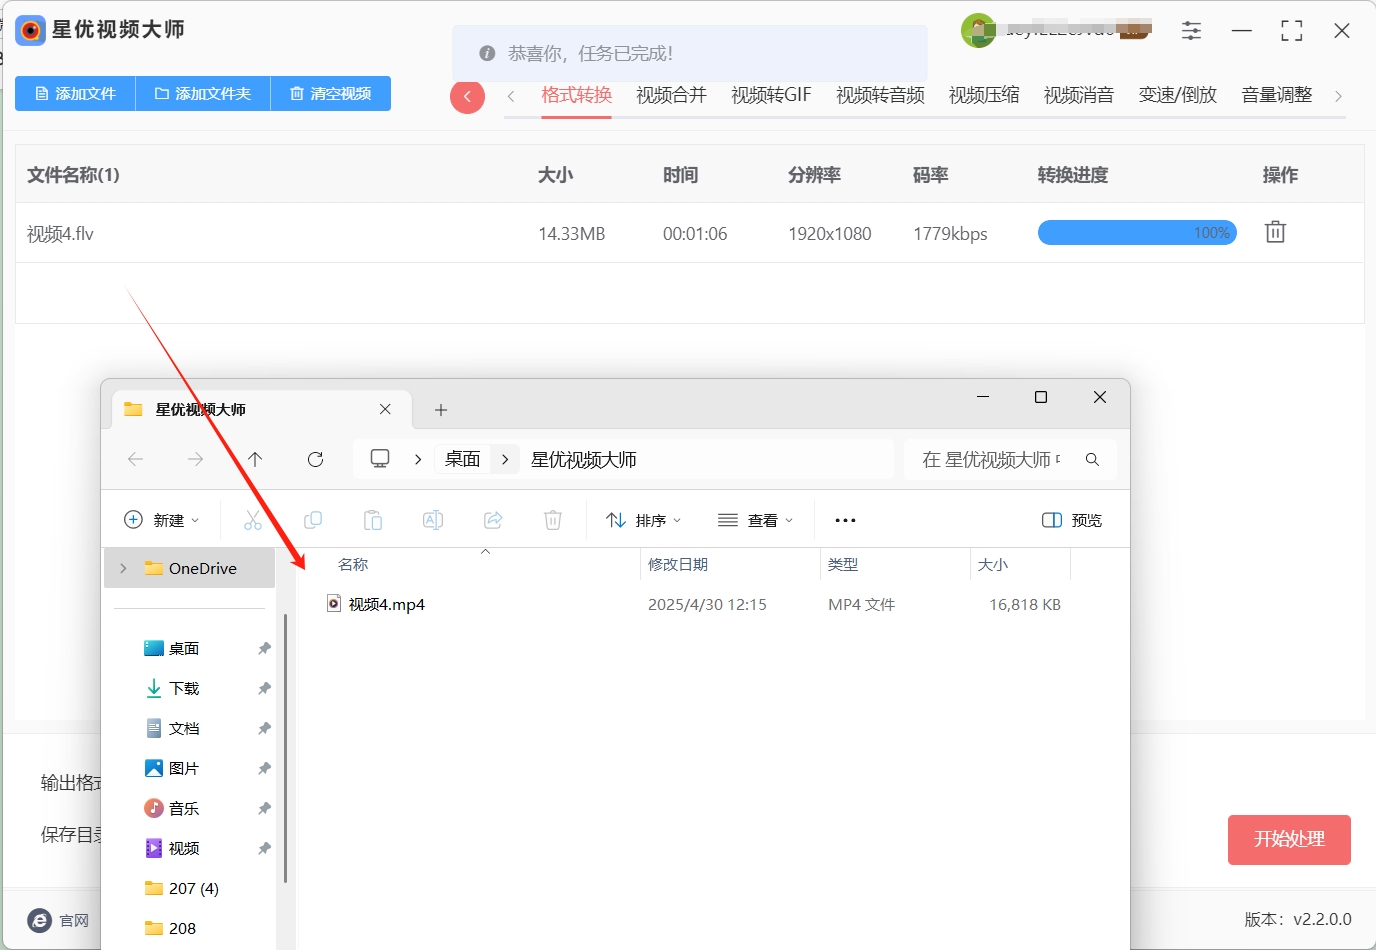Sort by the 名称 column header
Image resolution: width=1376 pixels, height=950 pixels.
(x=353, y=565)
